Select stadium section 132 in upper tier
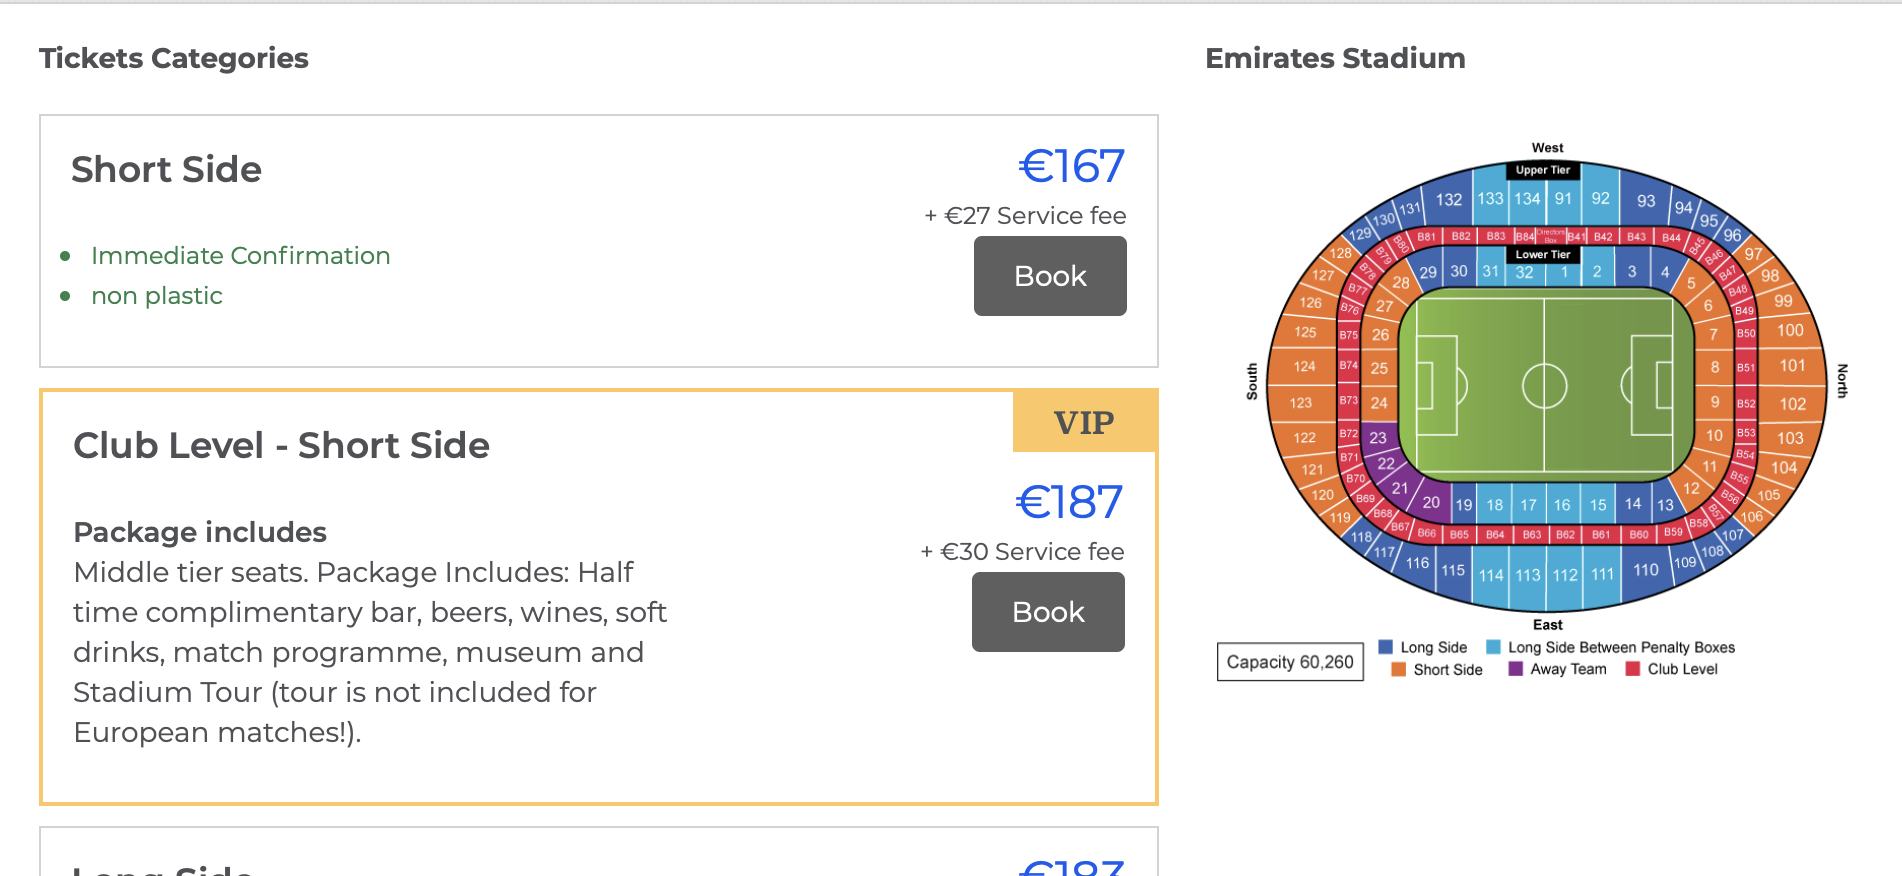The image size is (1902, 876). pos(1448,200)
